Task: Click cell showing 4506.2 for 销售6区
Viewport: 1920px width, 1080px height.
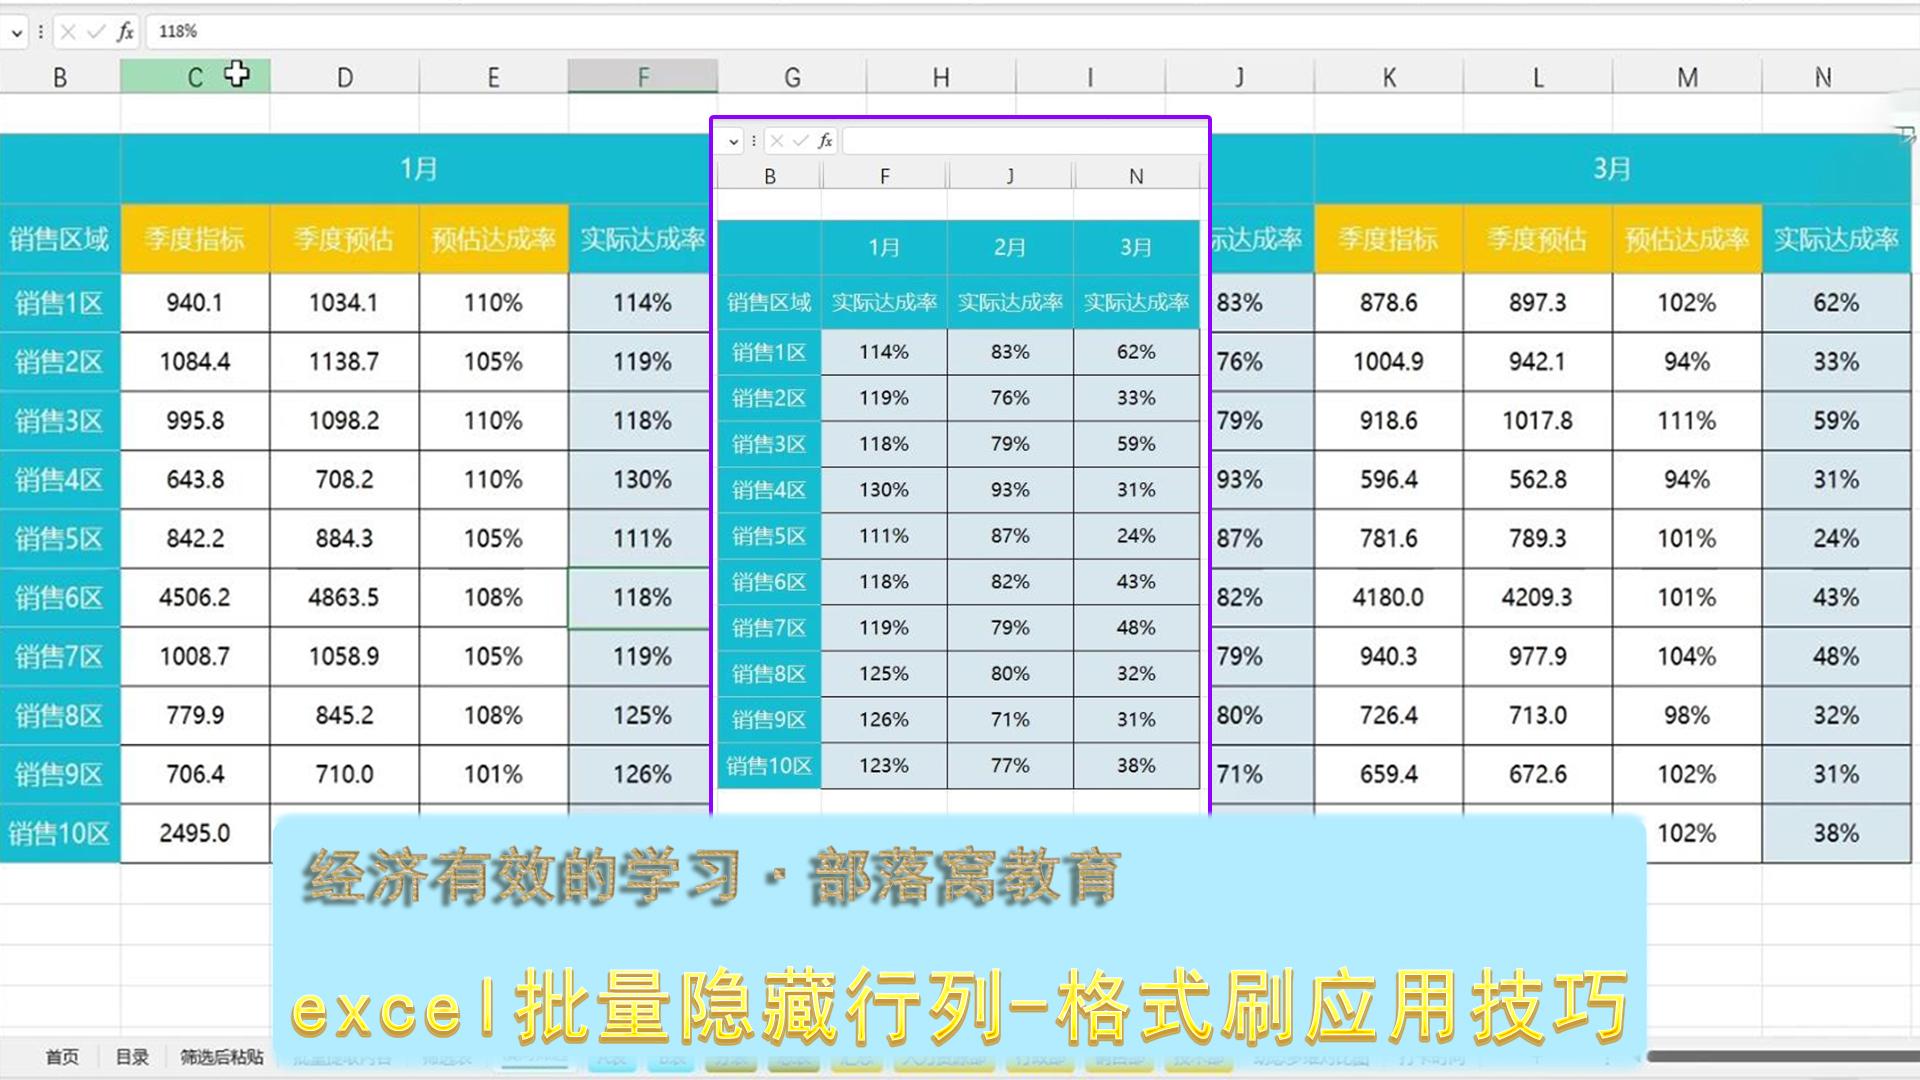Action: coord(195,598)
